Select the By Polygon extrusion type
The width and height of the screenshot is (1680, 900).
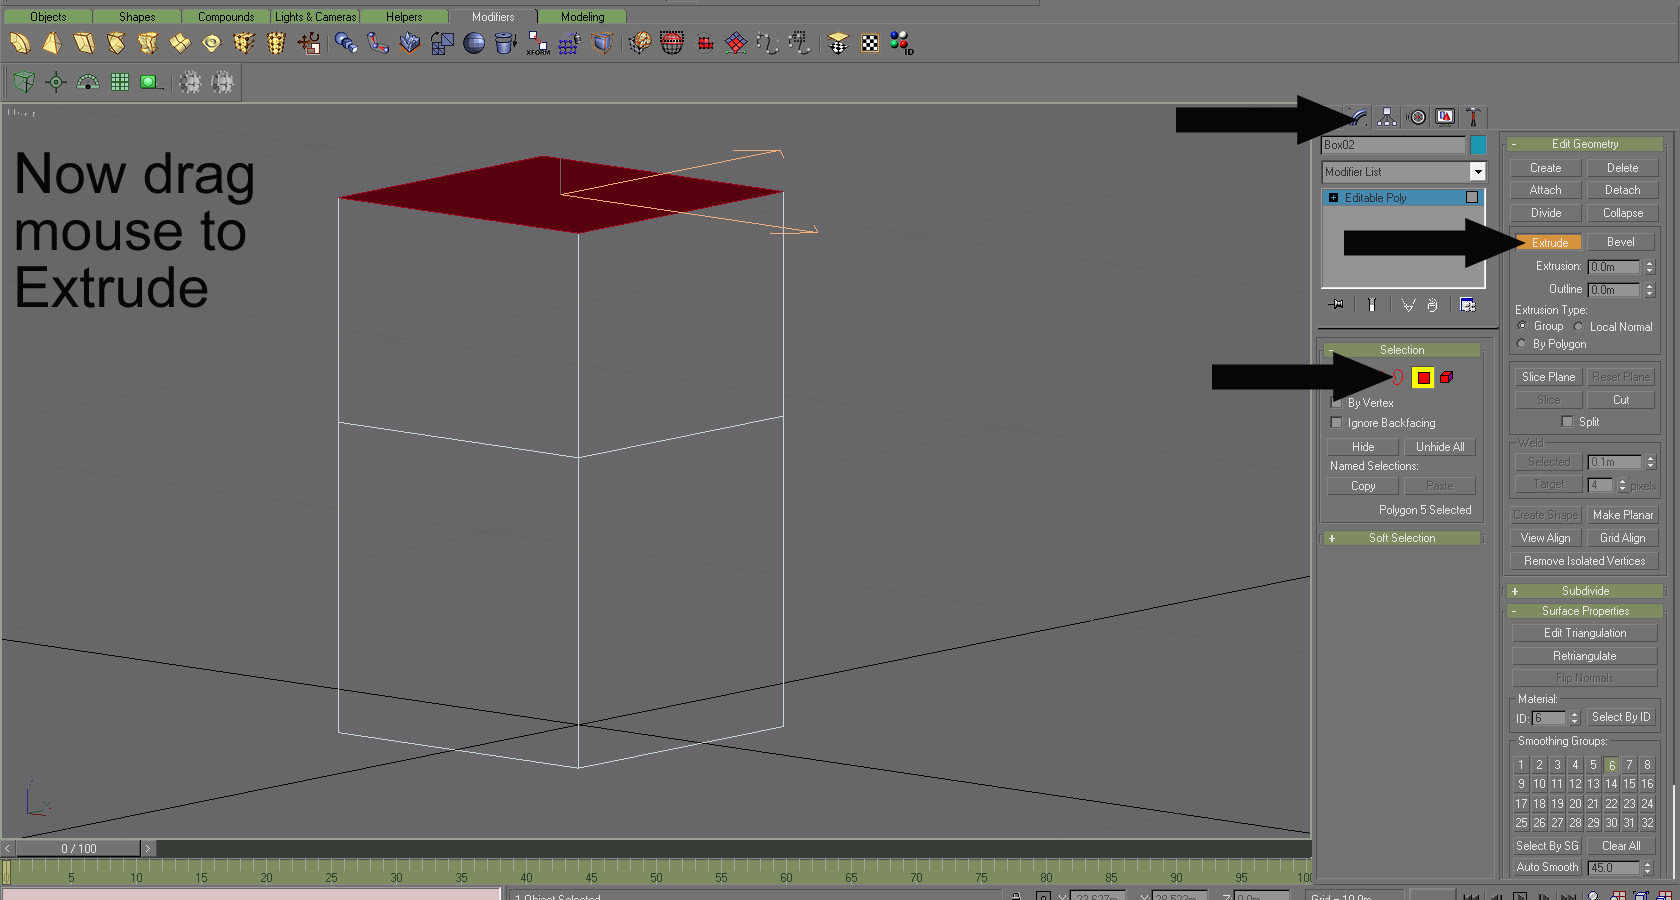[x=1522, y=344]
